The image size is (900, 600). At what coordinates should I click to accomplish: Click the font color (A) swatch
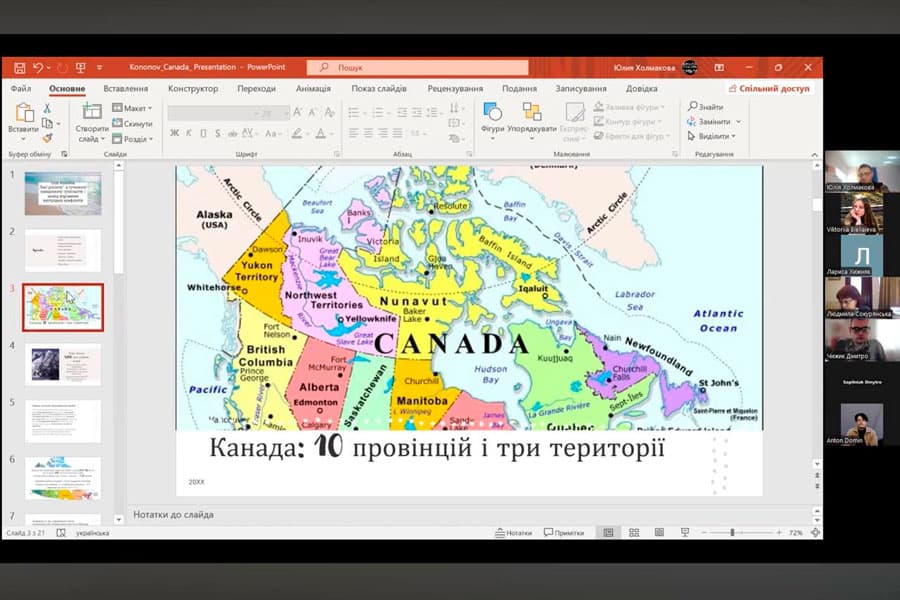click(320, 133)
